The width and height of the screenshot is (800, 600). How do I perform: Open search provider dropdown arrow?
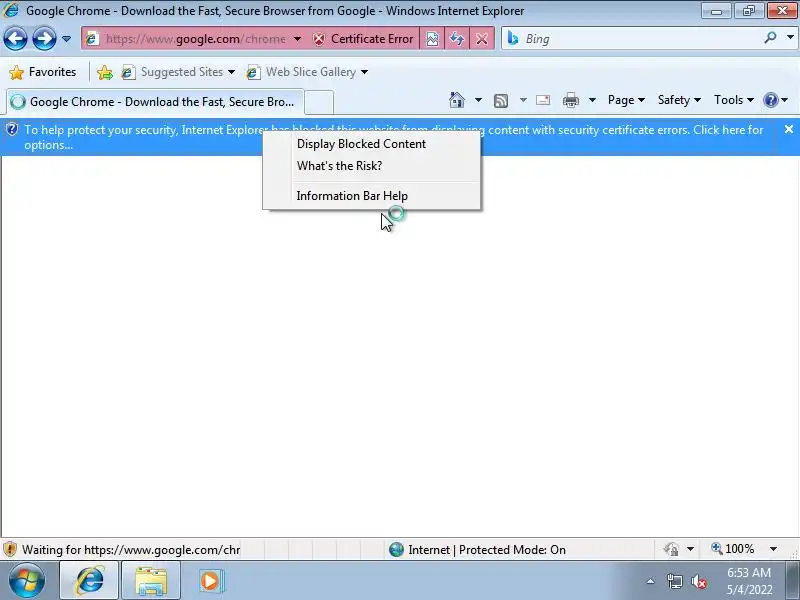pyautogui.click(x=790, y=38)
